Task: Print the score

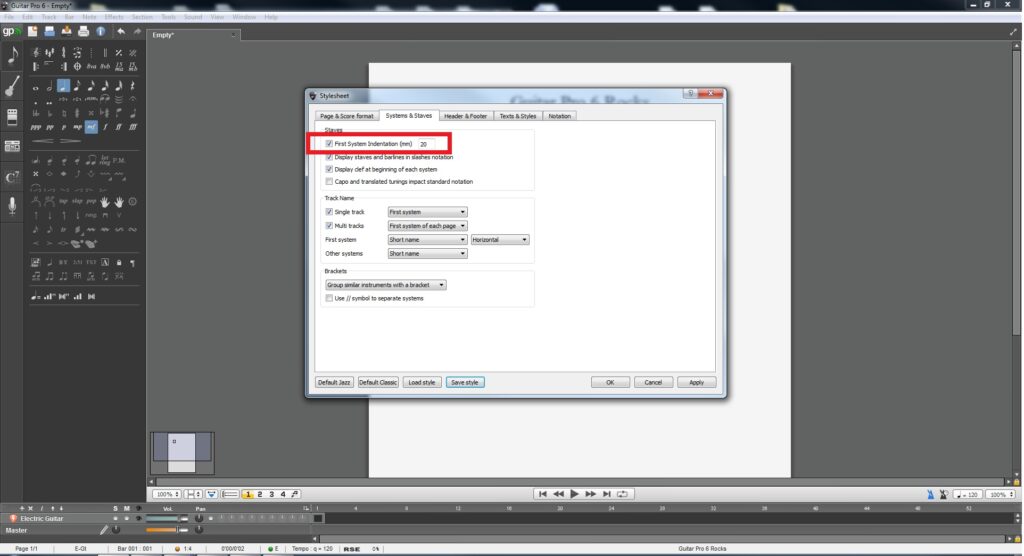Action: 83,31
